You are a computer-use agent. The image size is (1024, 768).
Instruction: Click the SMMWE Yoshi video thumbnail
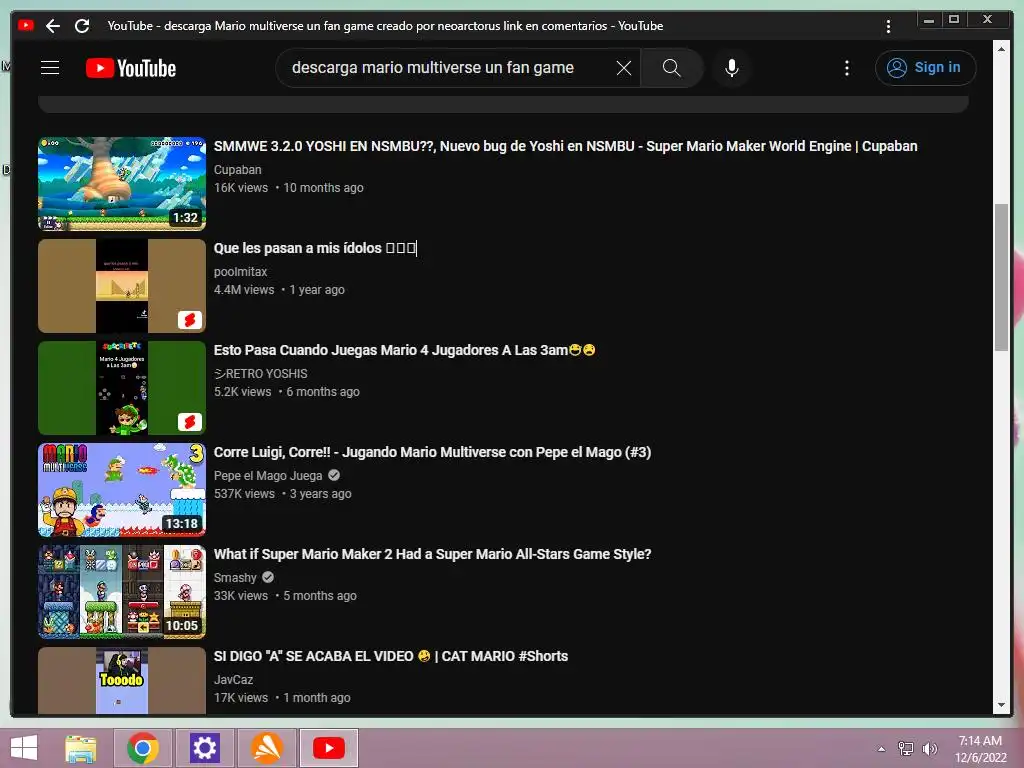tap(122, 184)
